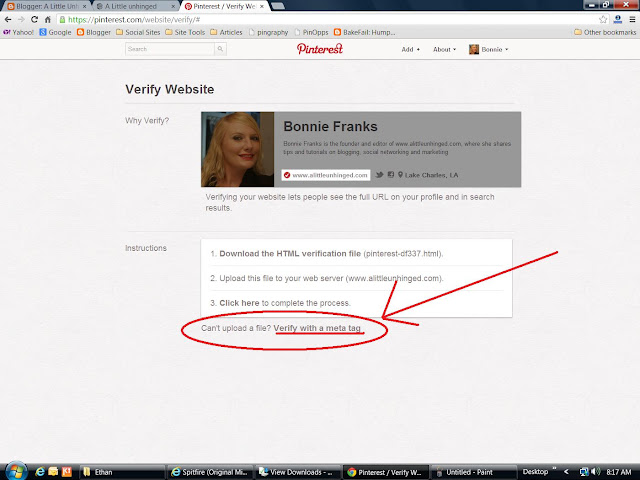Go to browser home icon
The height and width of the screenshot is (480, 640).
coord(48,19)
